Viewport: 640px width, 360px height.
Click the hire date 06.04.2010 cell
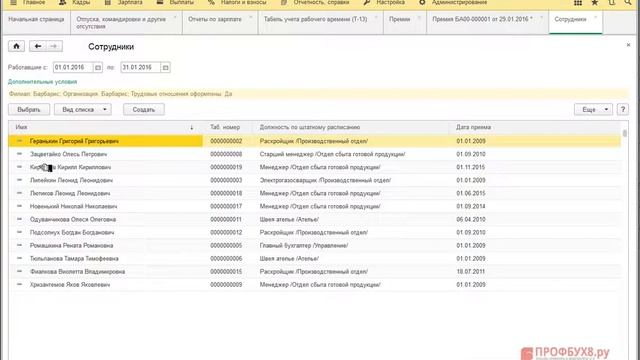coord(471,219)
